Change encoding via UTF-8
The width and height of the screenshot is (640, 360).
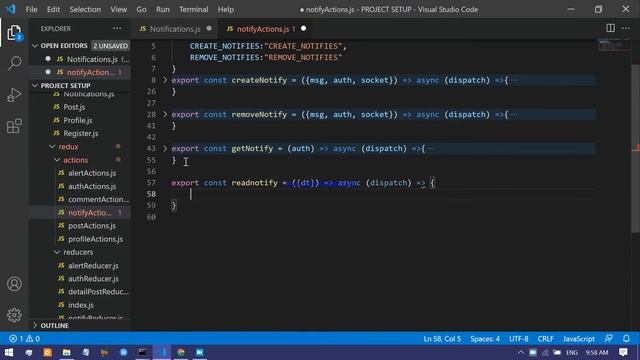[519, 338]
